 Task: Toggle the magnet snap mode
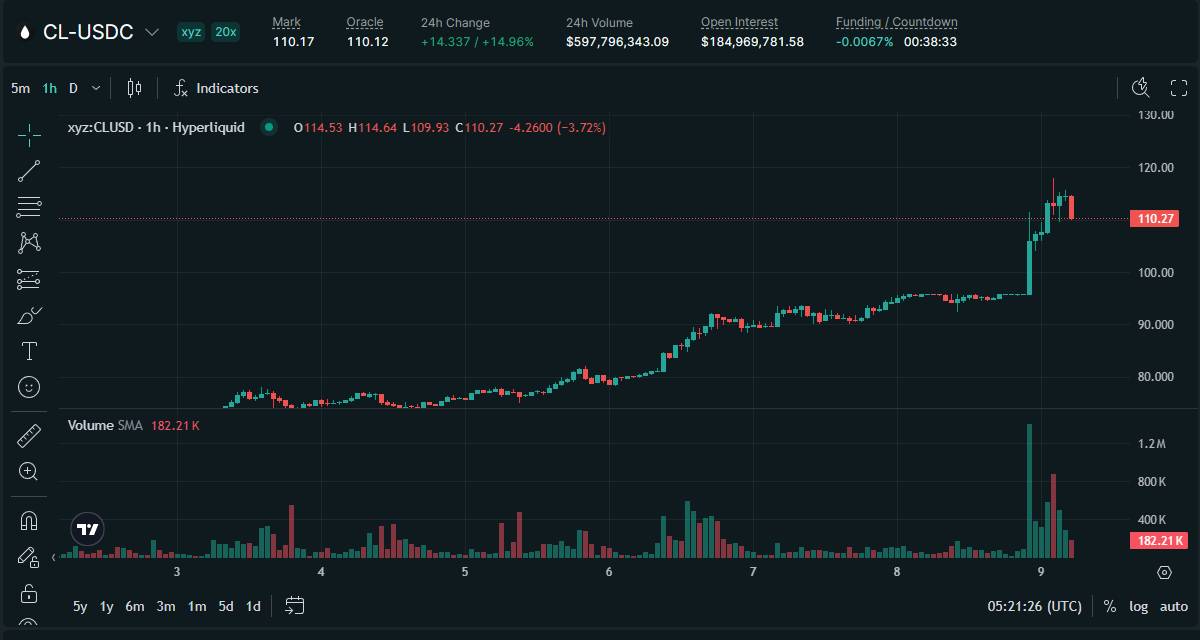[29, 521]
